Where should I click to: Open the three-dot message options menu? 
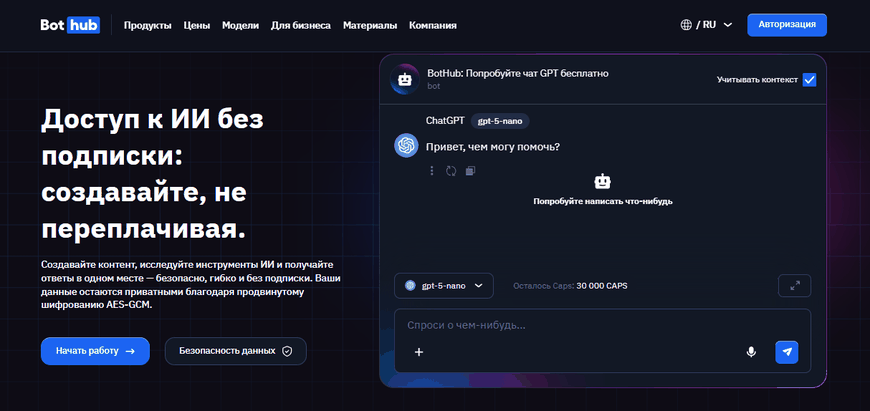click(x=432, y=171)
